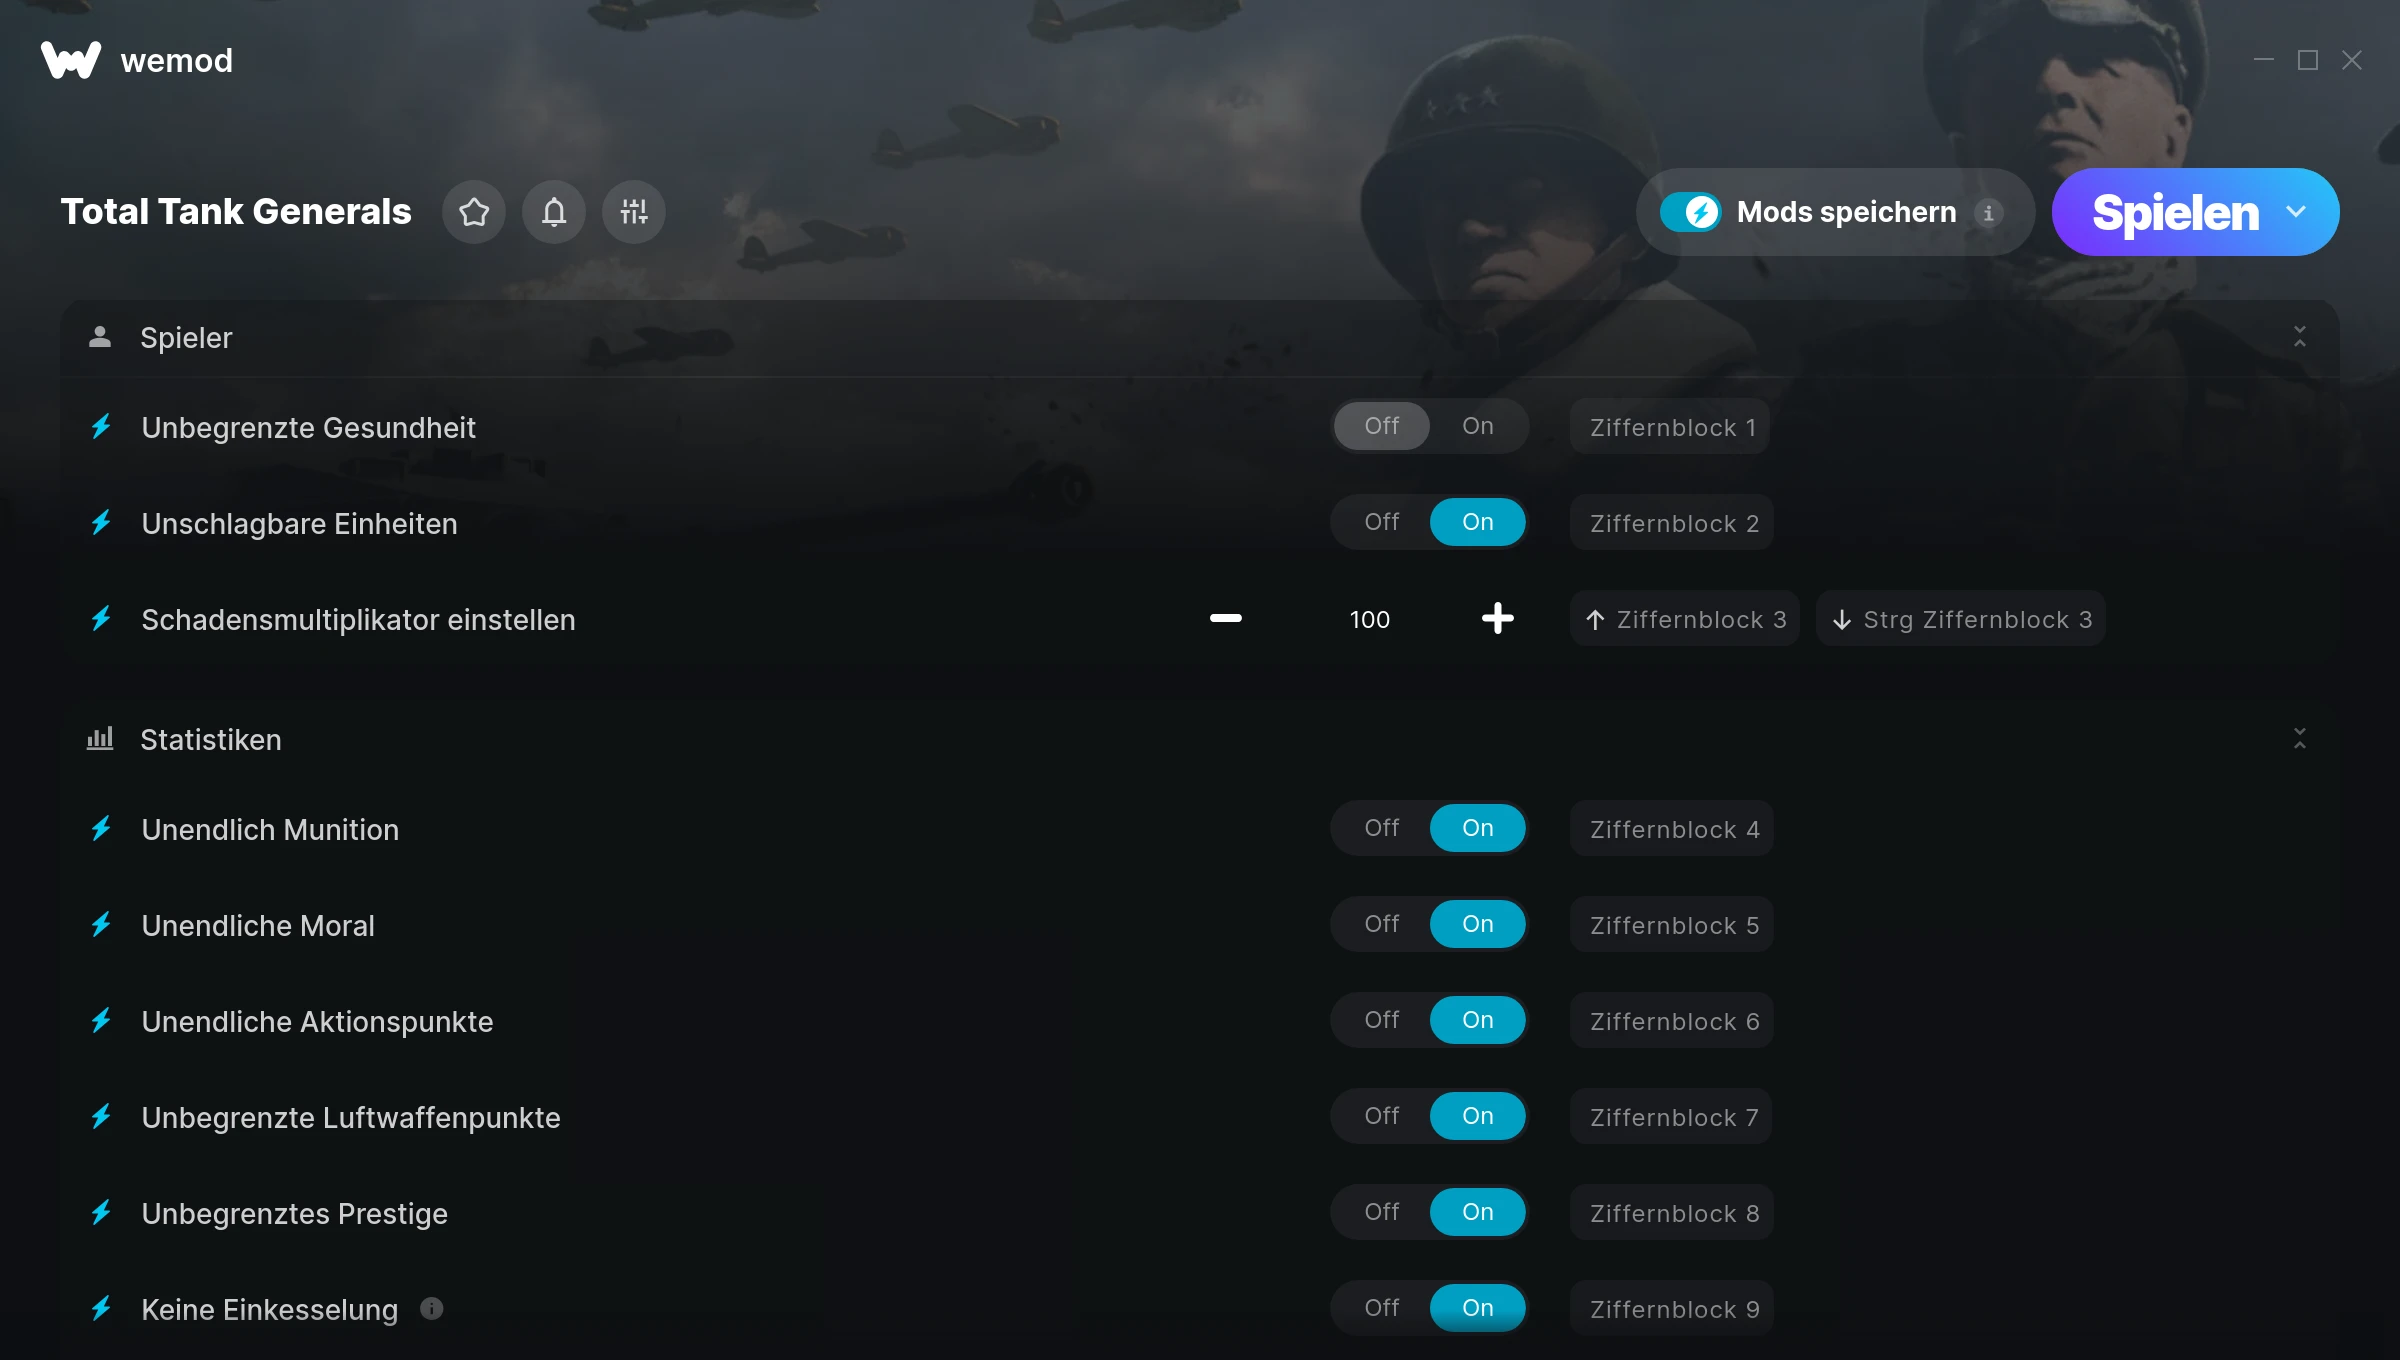Click the Spielen button
The height and width of the screenshot is (1360, 2400).
pos(2175,212)
